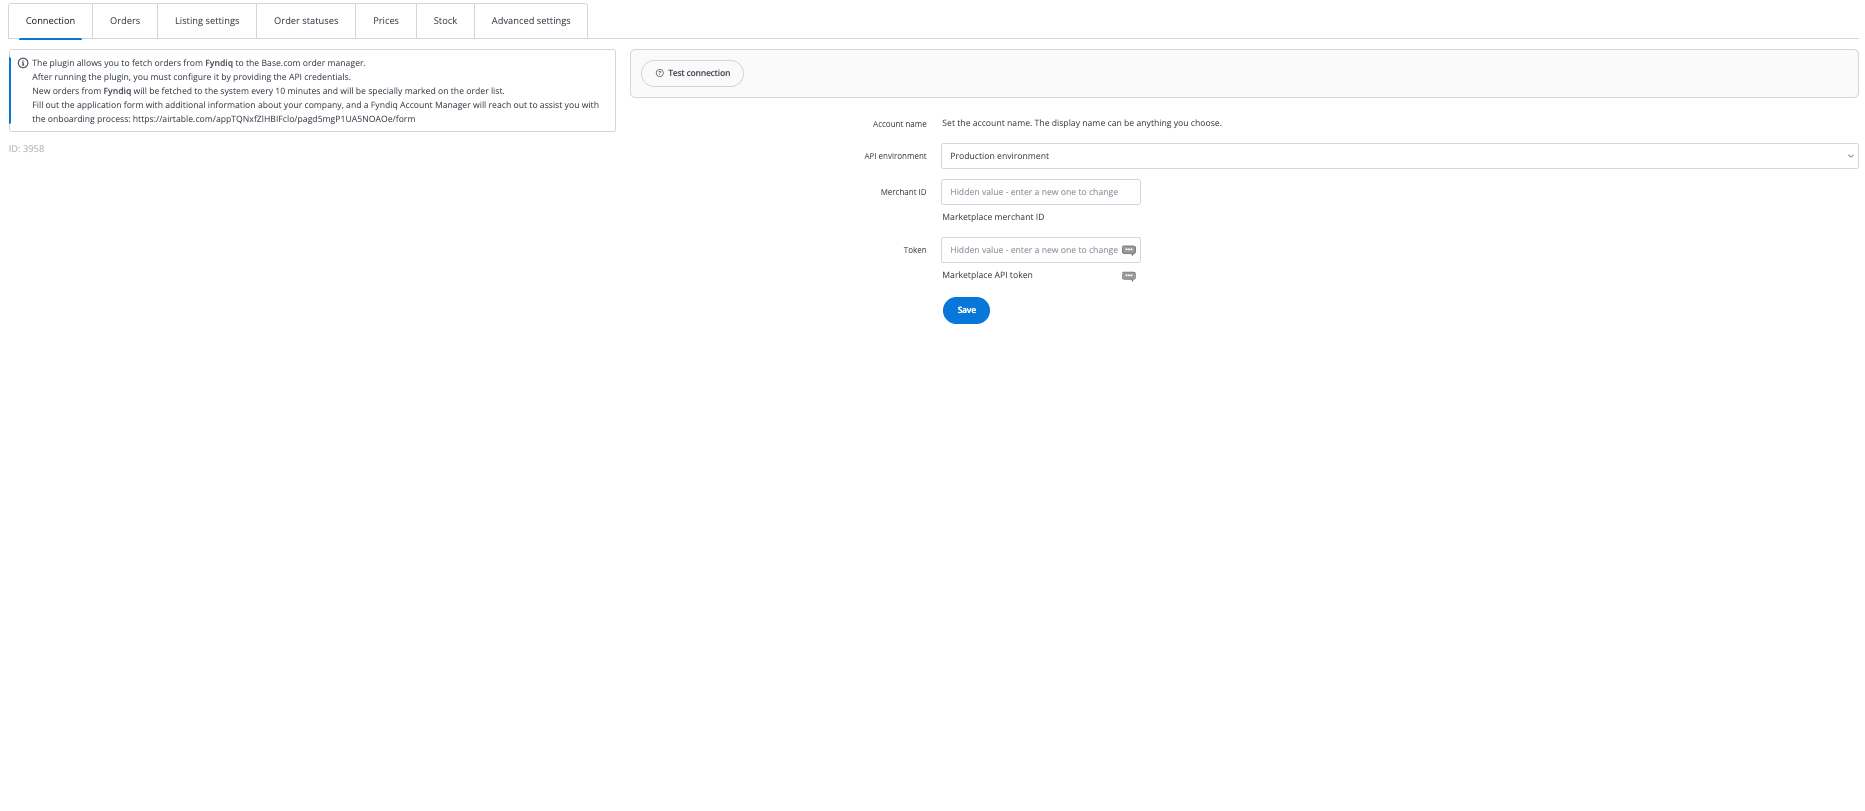Open the API environment dropdown
Viewport: 1865px width, 811px height.
1398,156
